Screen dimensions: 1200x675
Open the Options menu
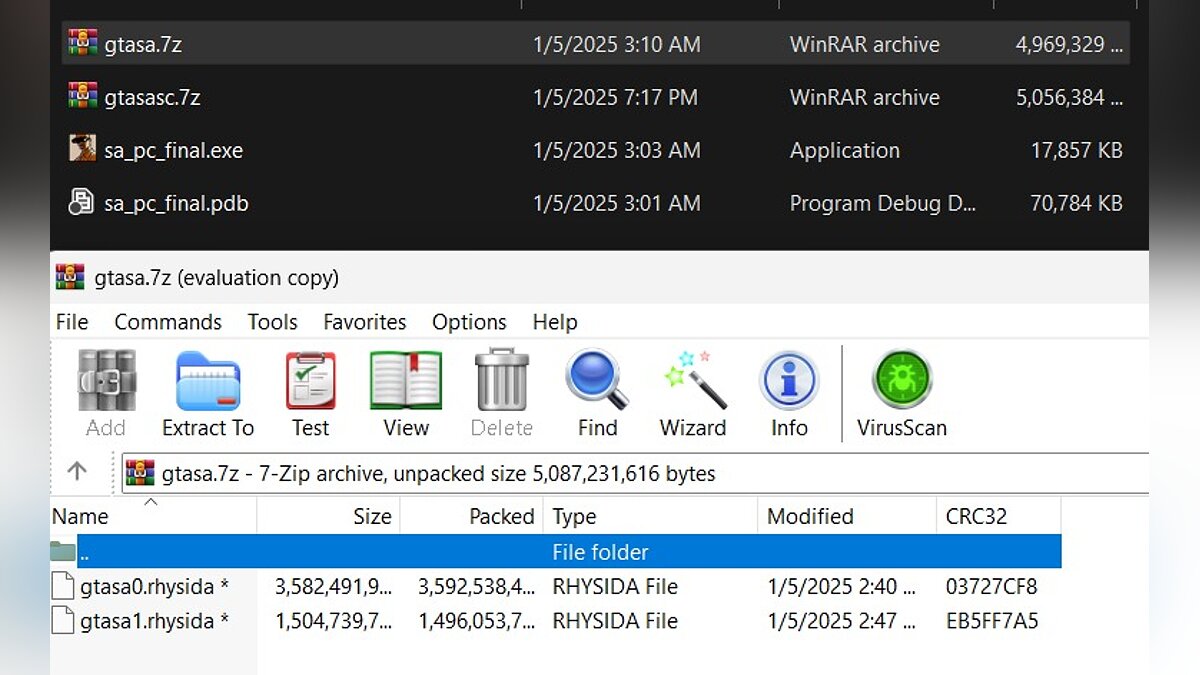tap(469, 322)
